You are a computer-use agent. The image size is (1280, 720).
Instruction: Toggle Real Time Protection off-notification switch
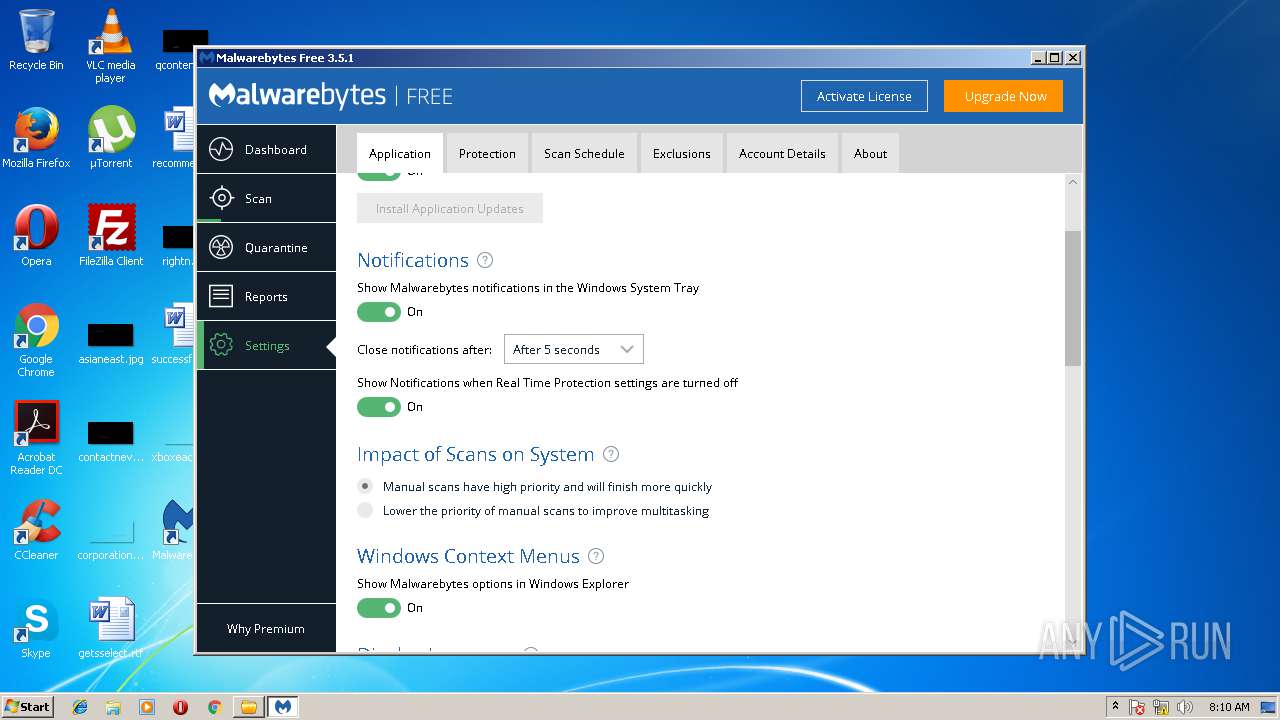click(x=379, y=407)
